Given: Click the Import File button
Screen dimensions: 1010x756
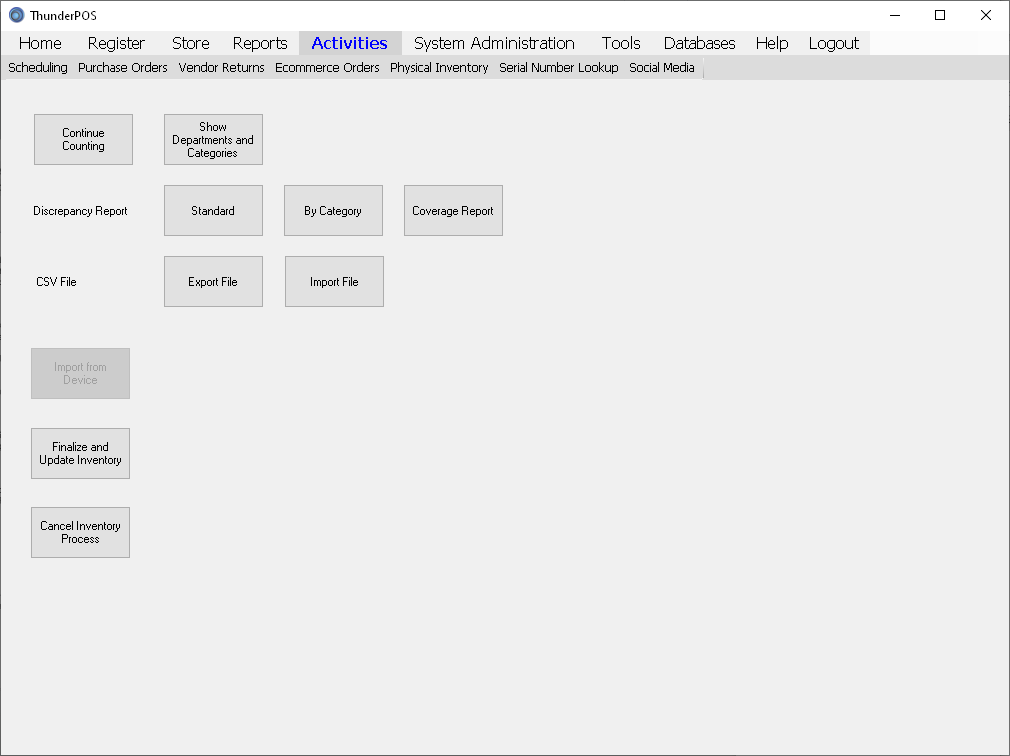Looking at the screenshot, I should [334, 282].
